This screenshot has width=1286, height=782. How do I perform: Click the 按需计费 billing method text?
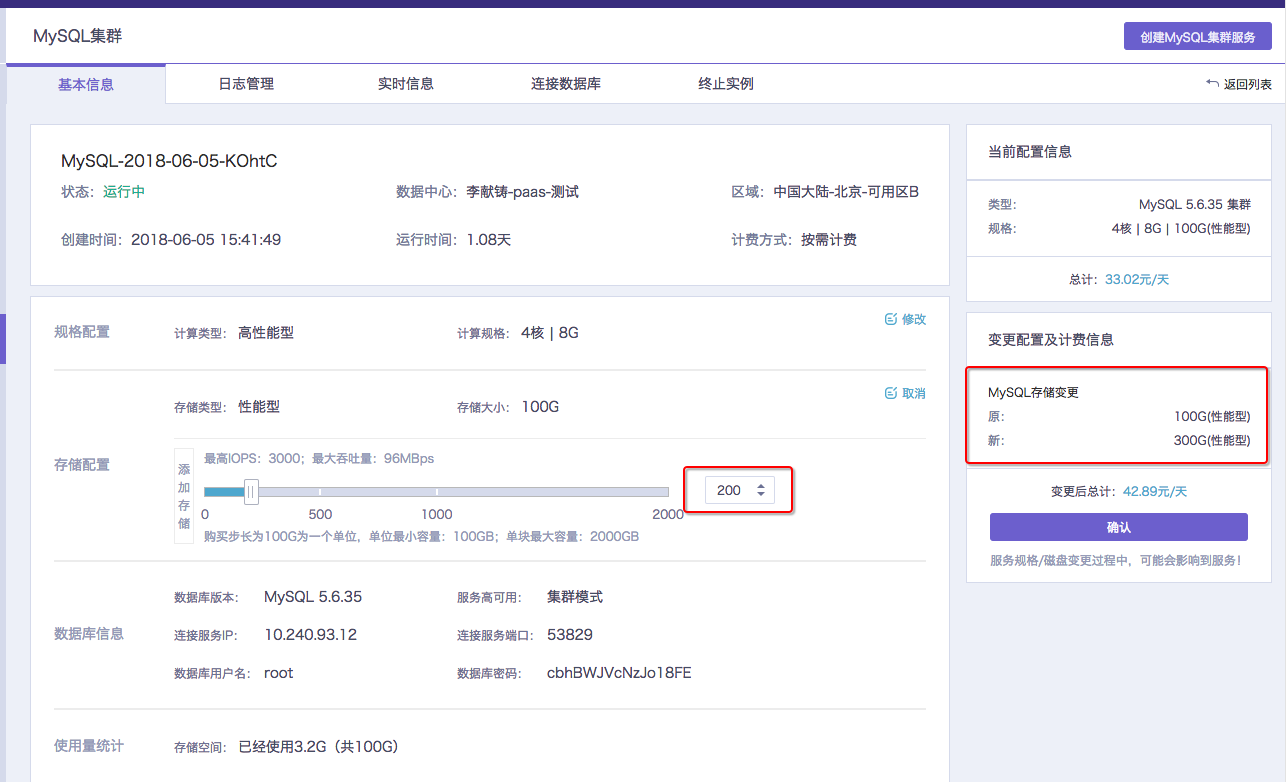[829, 240]
